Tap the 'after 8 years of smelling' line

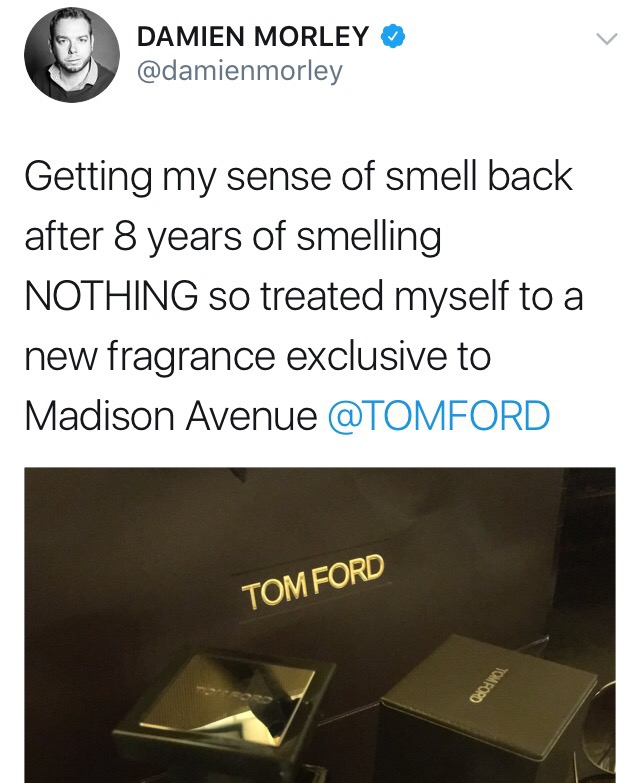click(x=233, y=237)
